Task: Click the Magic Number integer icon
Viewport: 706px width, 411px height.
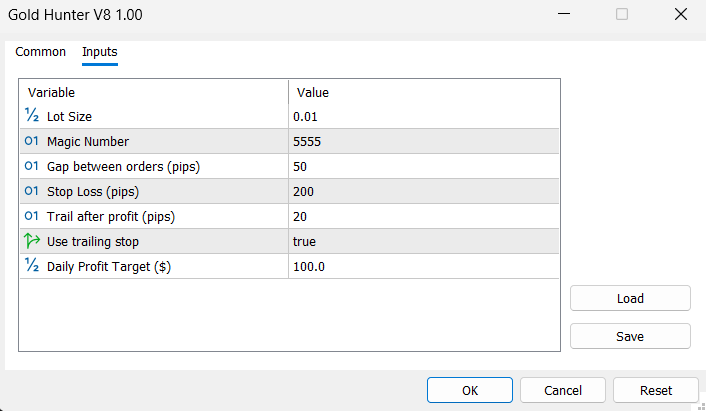Action: pos(31,142)
